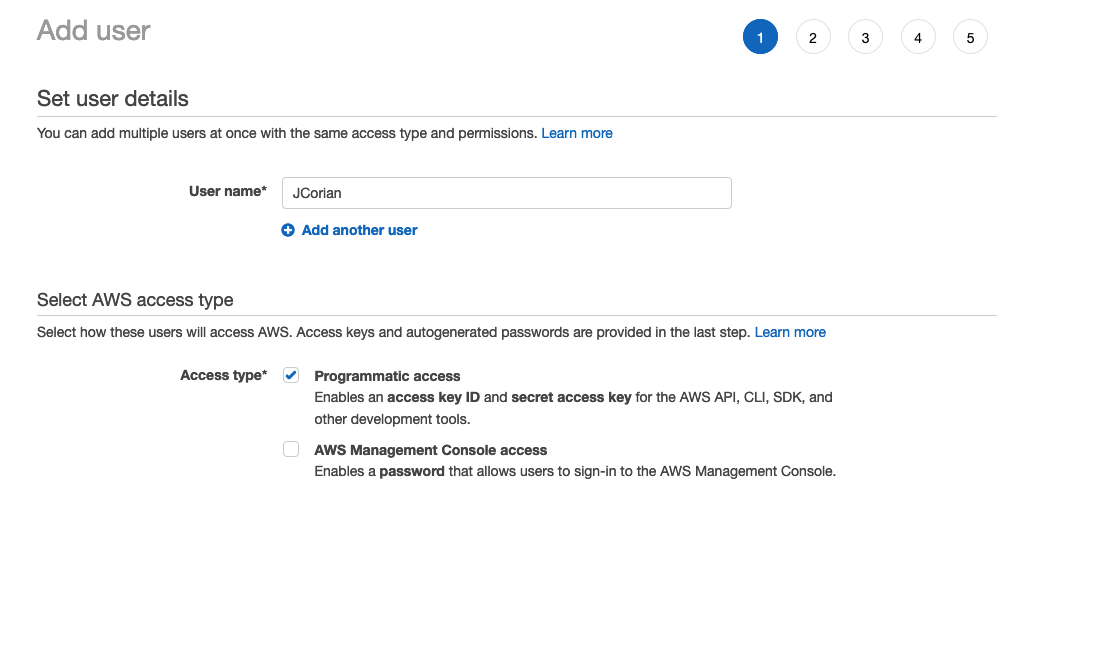1120x652 pixels.
Task: Click the Add user page title
Action: click(x=92, y=31)
